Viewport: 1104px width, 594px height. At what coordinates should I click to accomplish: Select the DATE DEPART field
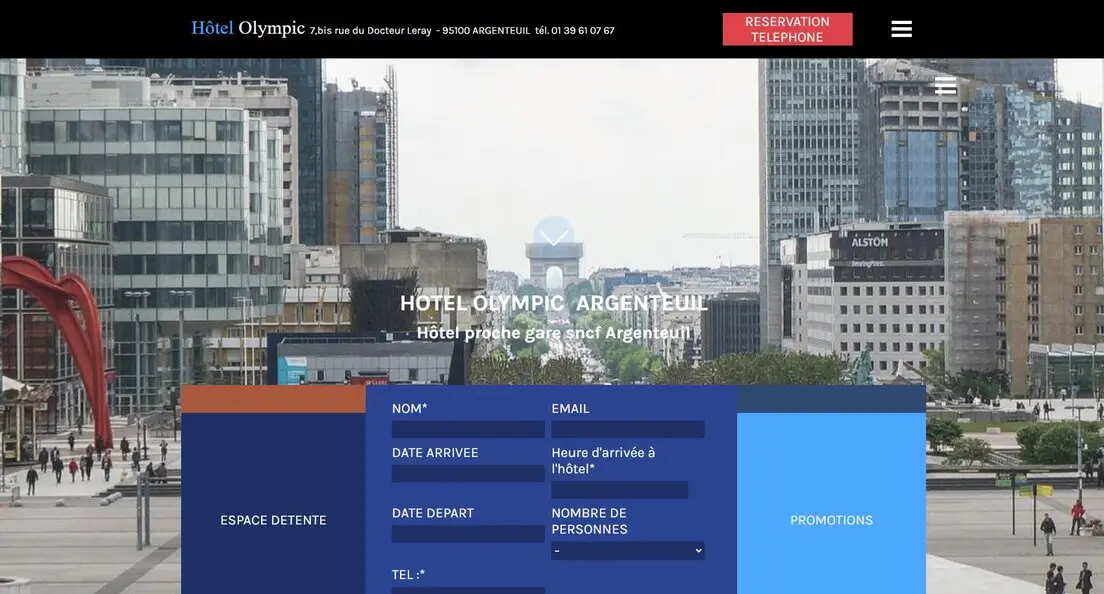tap(468, 534)
